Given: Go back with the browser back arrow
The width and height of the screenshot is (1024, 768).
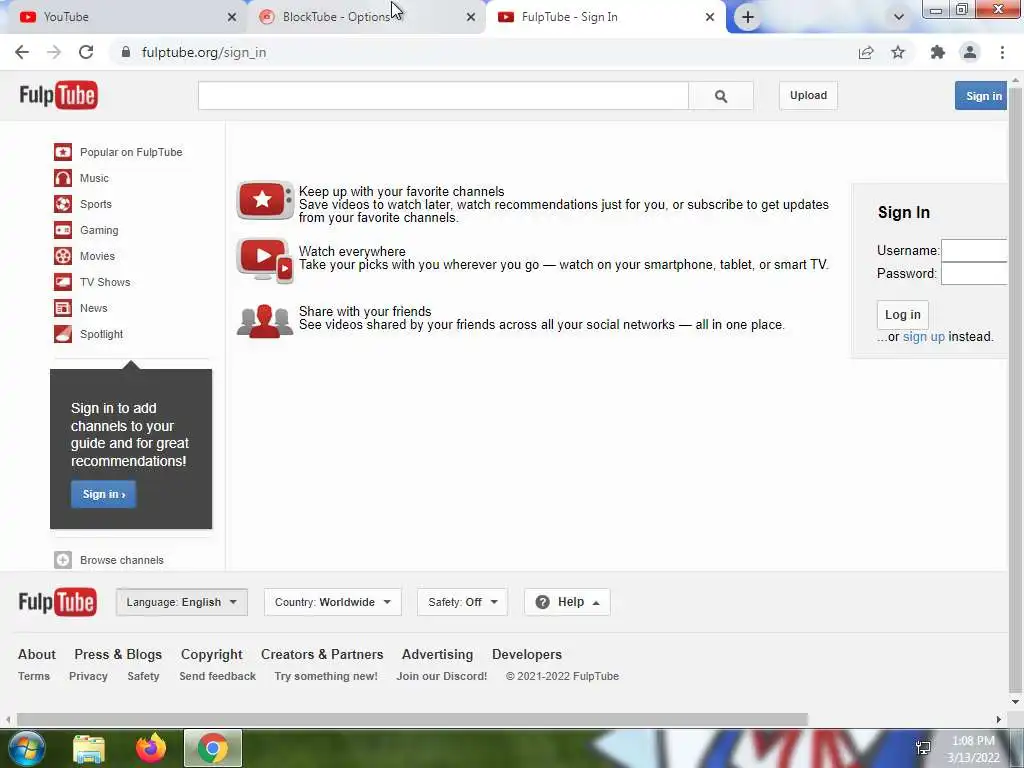Looking at the screenshot, I should (x=22, y=52).
